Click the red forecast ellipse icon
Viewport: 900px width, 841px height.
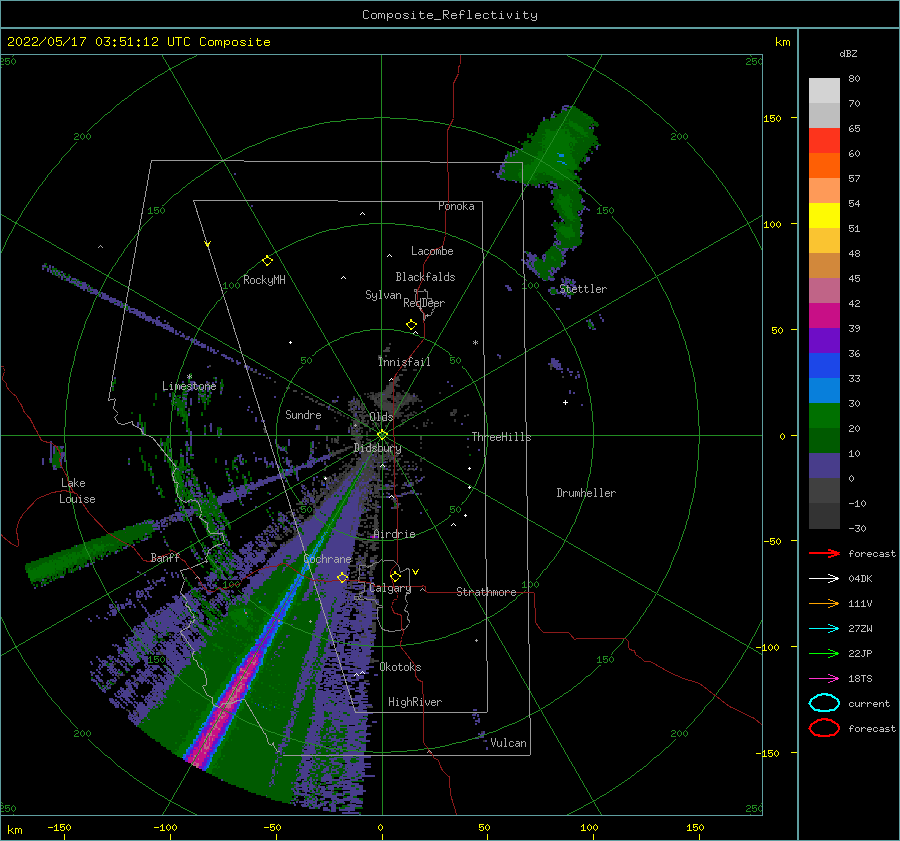(824, 728)
